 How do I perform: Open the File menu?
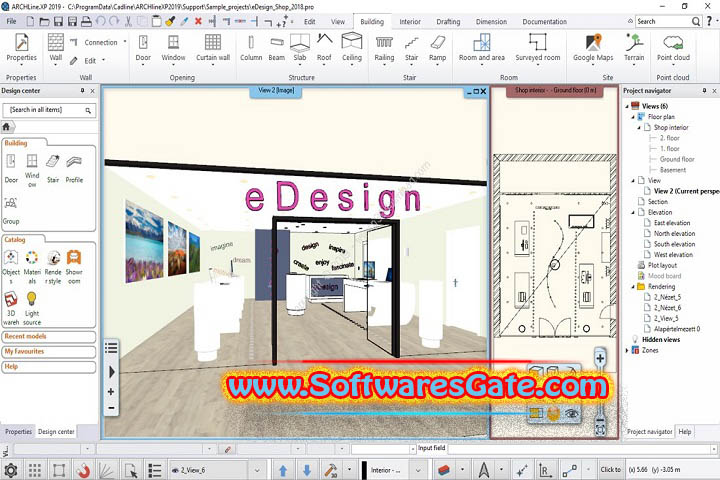[11, 21]
